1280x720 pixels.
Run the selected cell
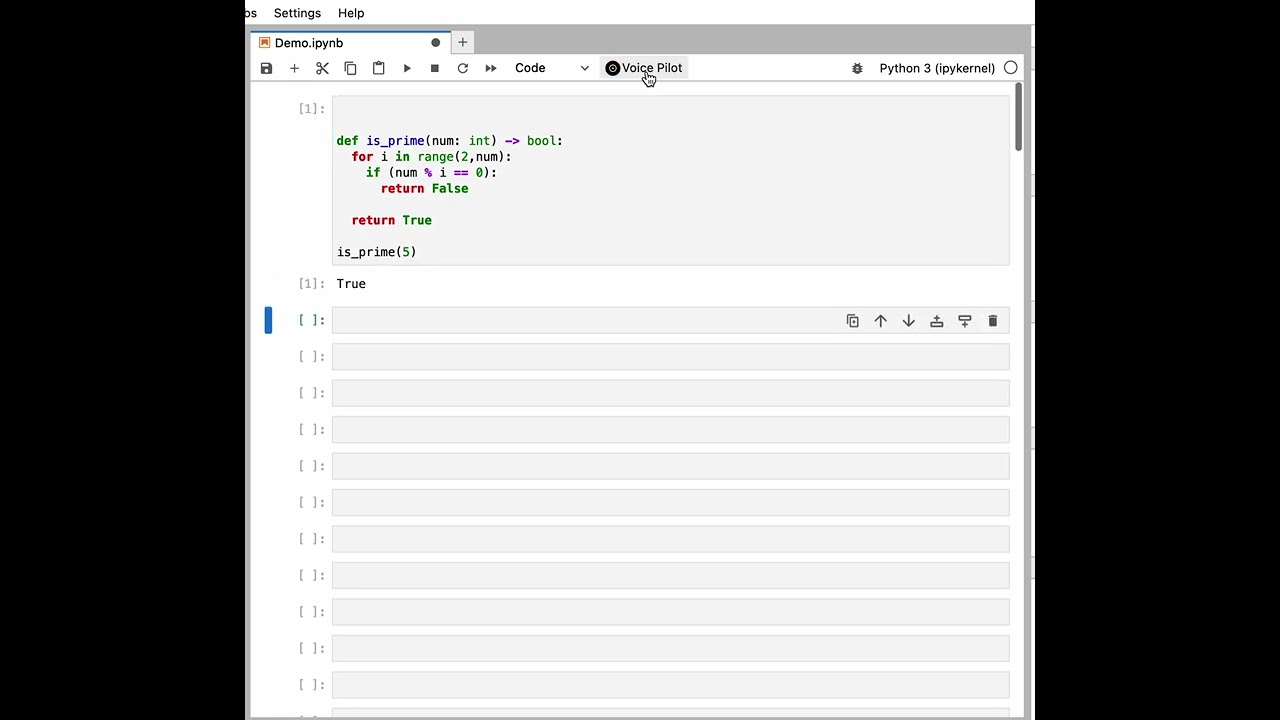point(407,68)
